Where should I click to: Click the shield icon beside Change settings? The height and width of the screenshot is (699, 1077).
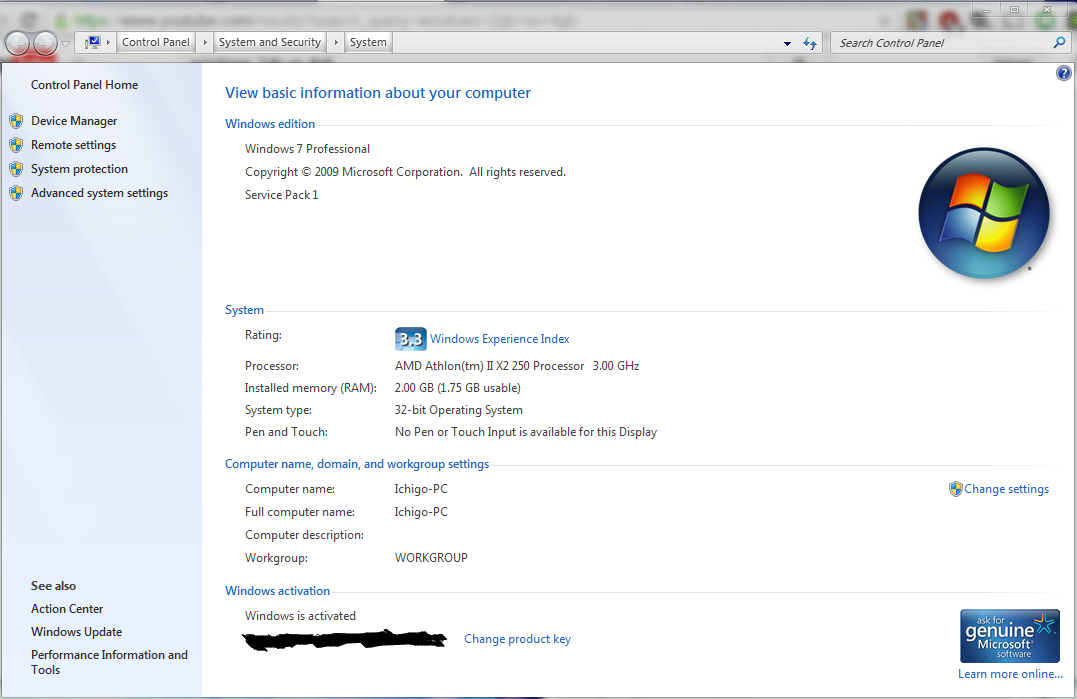tap(955, 489)
